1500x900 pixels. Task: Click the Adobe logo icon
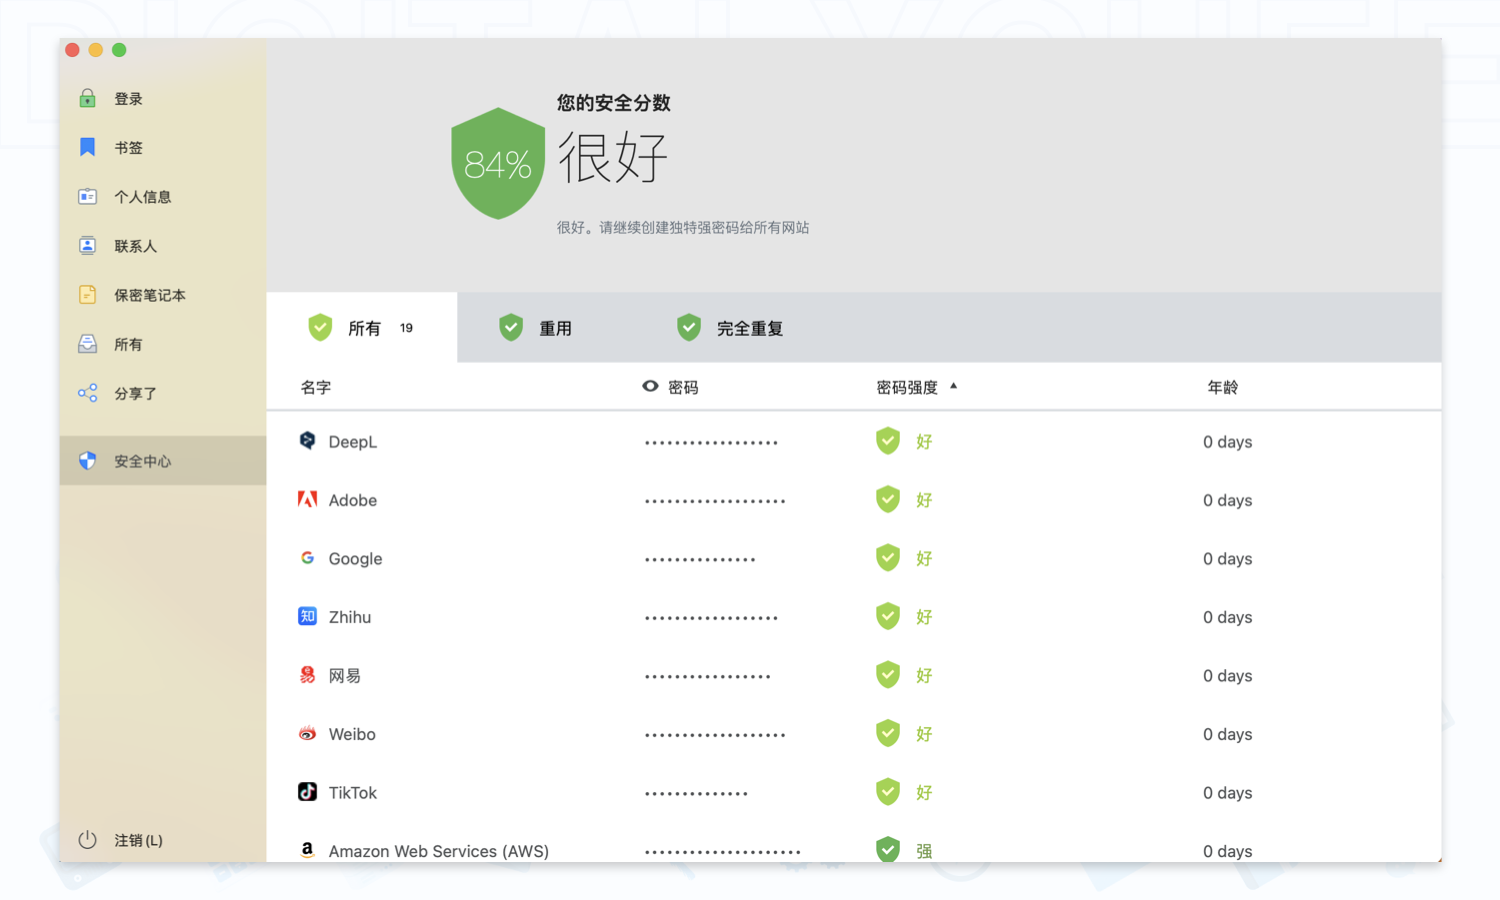coord(307,499)
